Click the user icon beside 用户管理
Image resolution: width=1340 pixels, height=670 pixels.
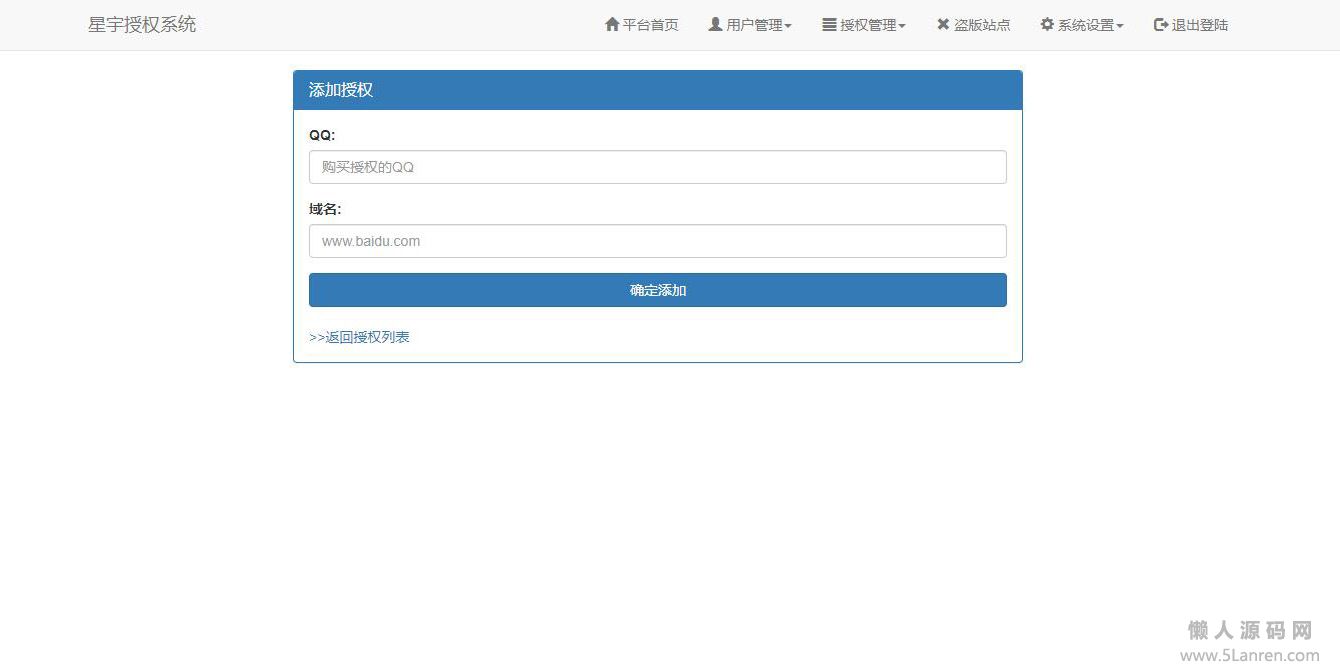click(x=715, y=25)
